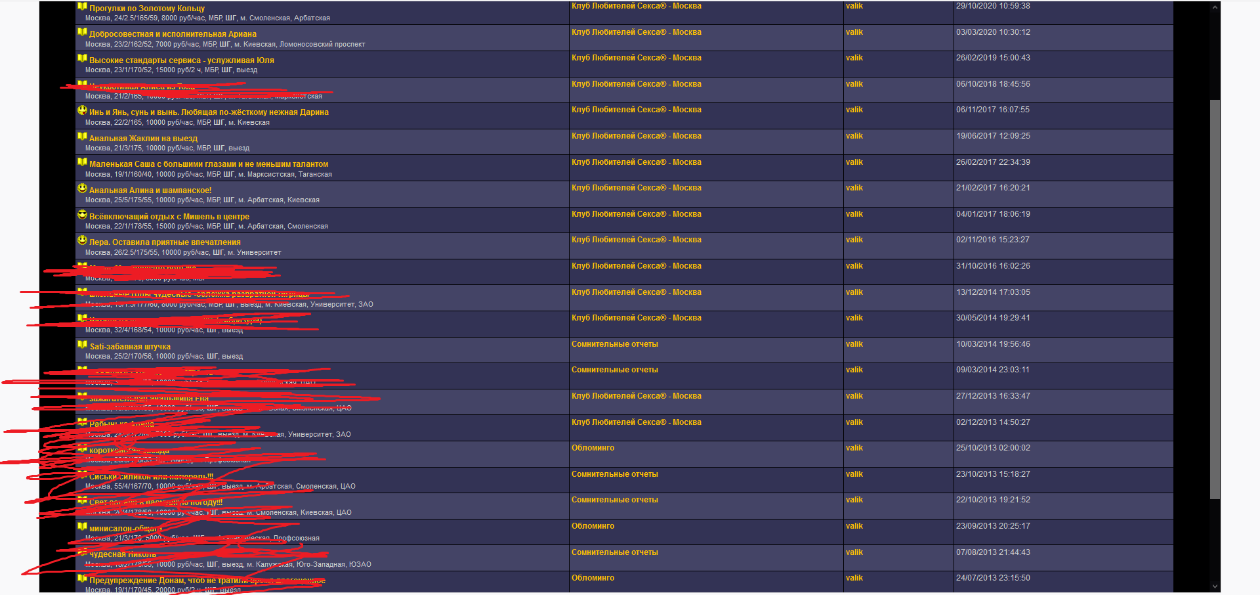Click icon next to Добросовестная и исполнительная Ариана
1260x595 pixels.
82,34
